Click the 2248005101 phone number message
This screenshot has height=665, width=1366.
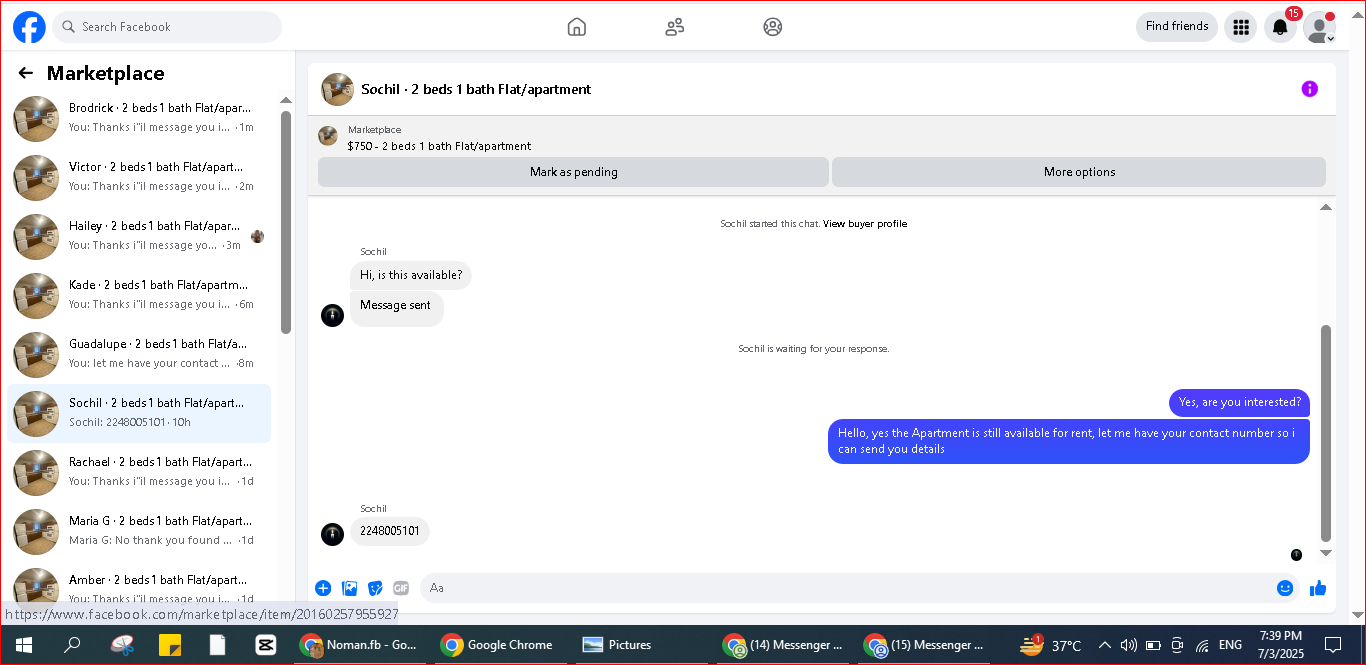click(390, 531)
